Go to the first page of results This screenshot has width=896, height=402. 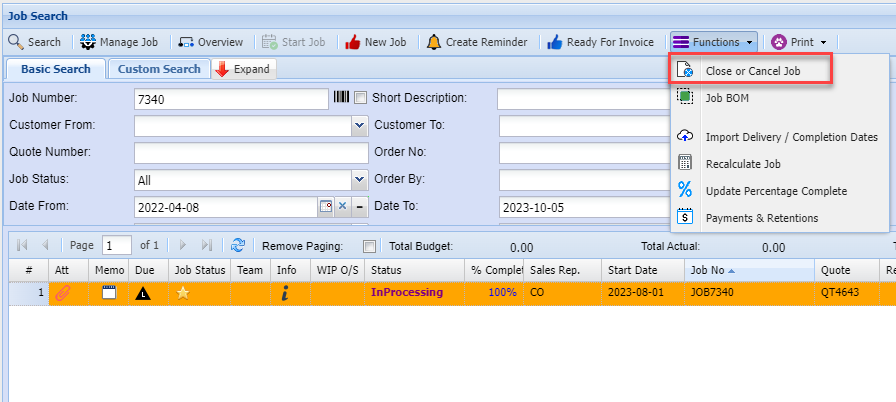[22, 245]
